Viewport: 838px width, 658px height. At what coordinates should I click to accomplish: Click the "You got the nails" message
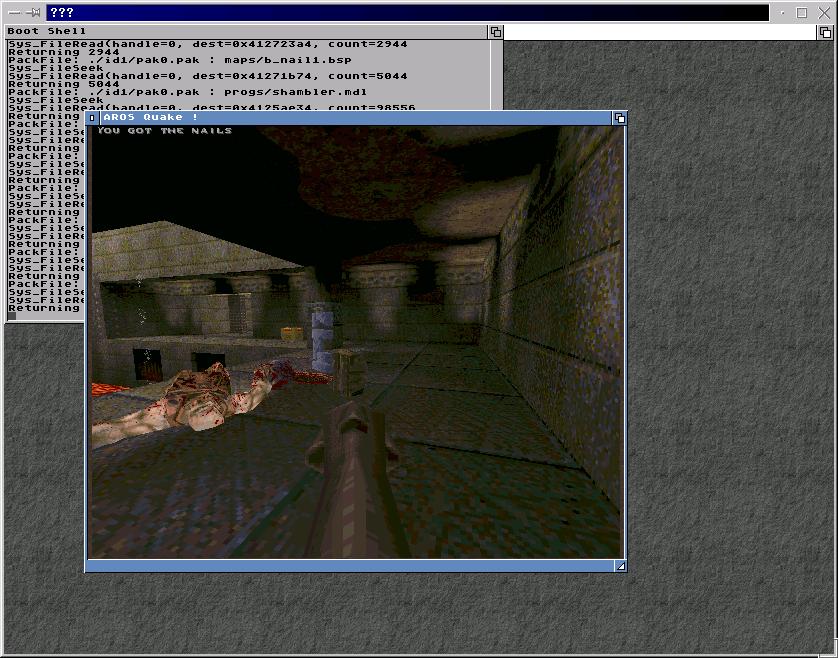[165, 131]
